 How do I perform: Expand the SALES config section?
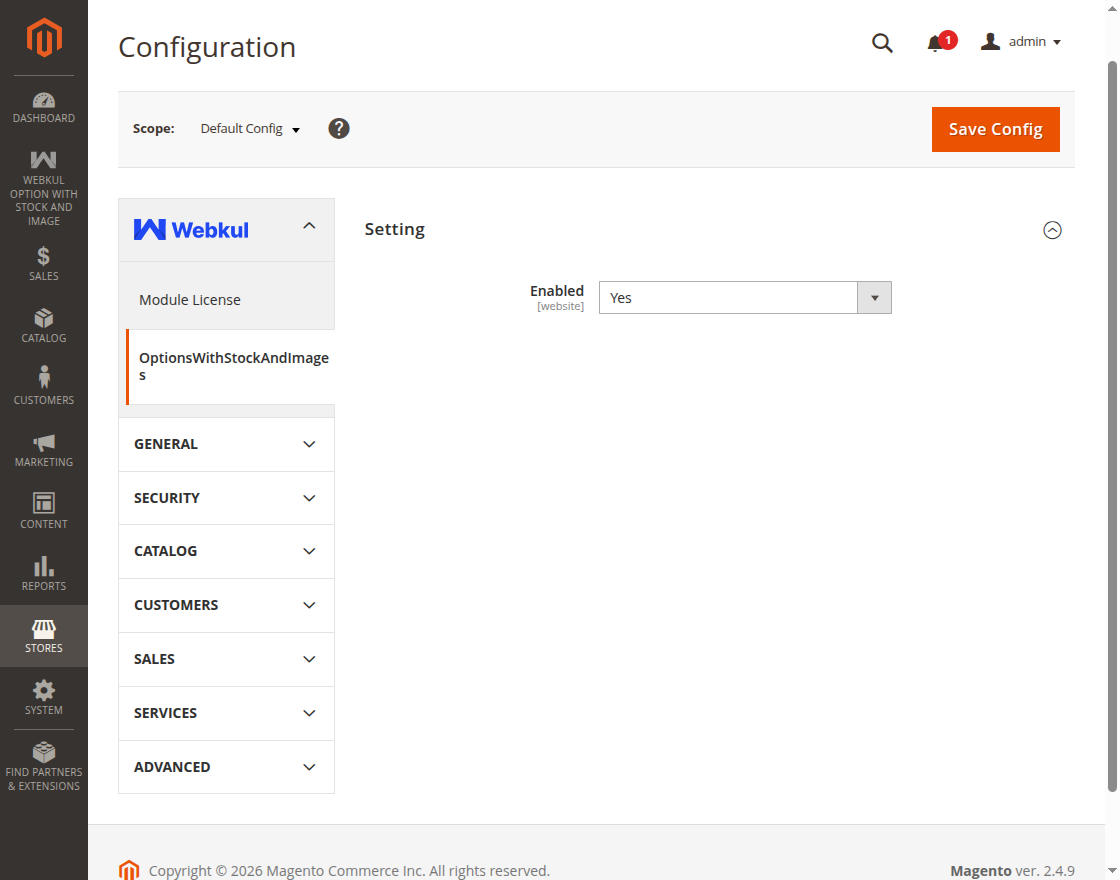[226, 659]
